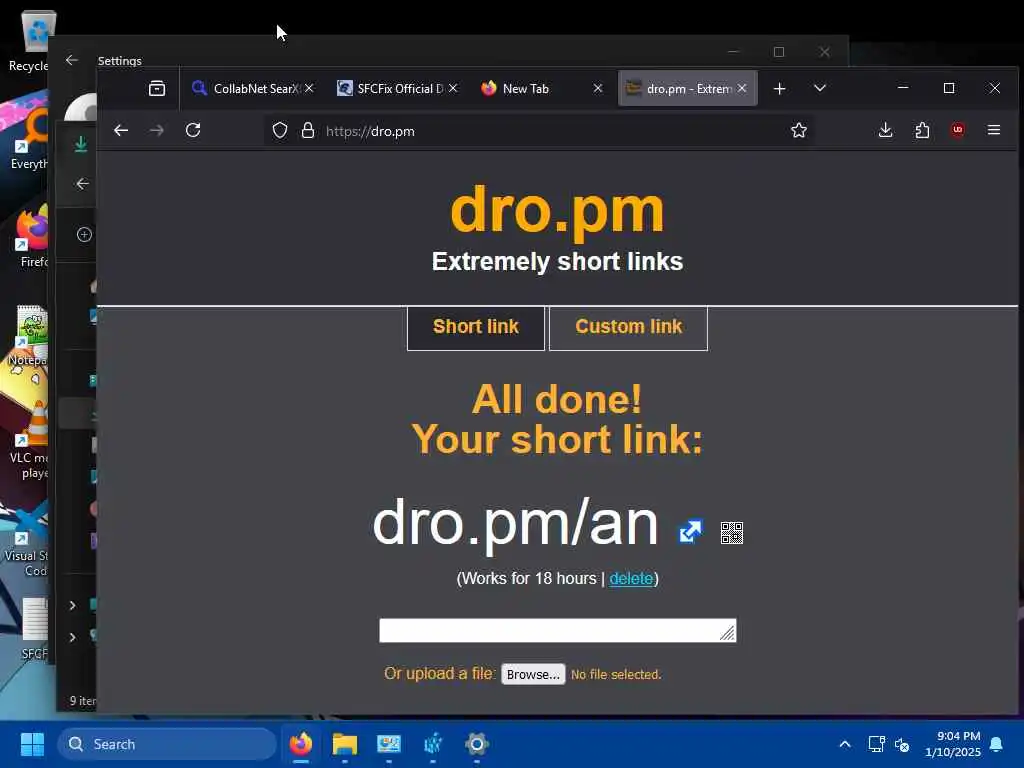Open Firefox View icon
1024x768 pixels.
tap(157, 88)
